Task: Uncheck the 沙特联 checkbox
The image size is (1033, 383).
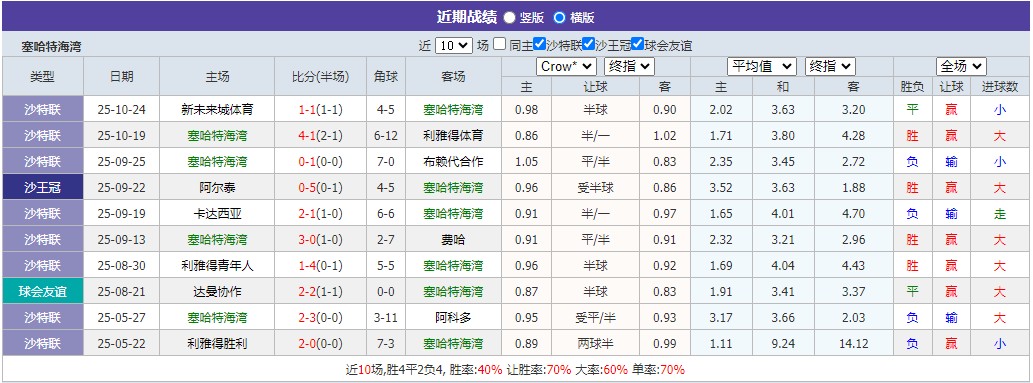Action: point(540,44)
